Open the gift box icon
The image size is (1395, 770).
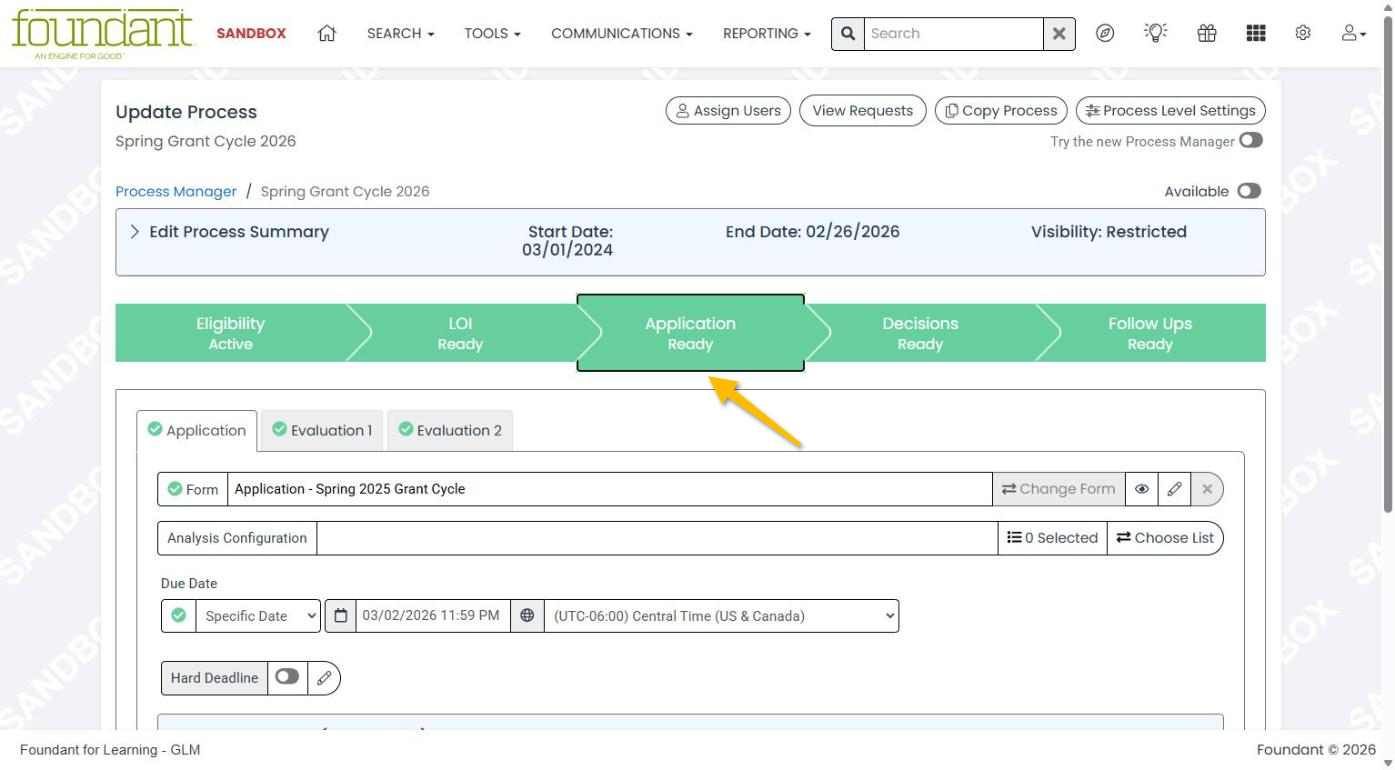pos(1207,33)
